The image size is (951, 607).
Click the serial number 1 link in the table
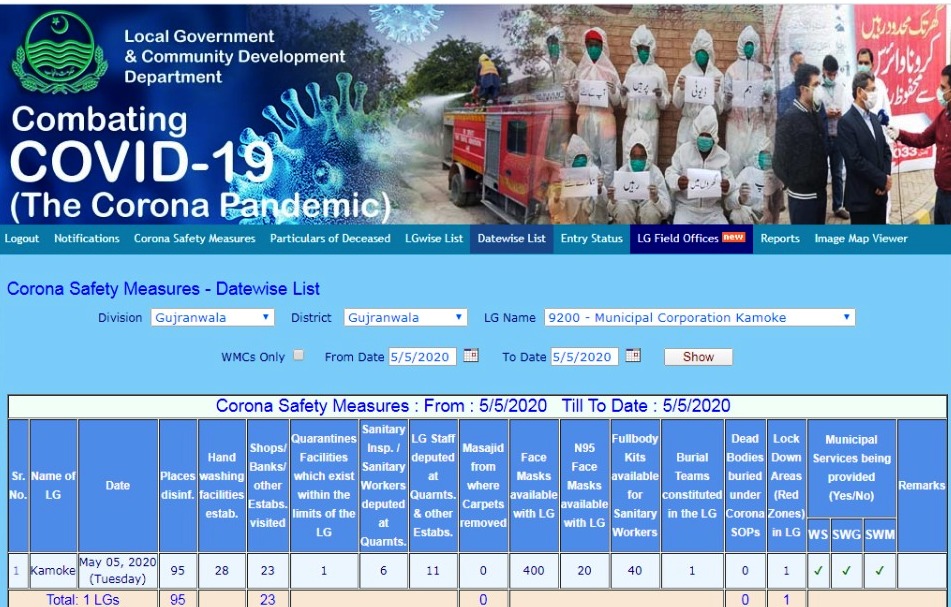coord(16,571)
